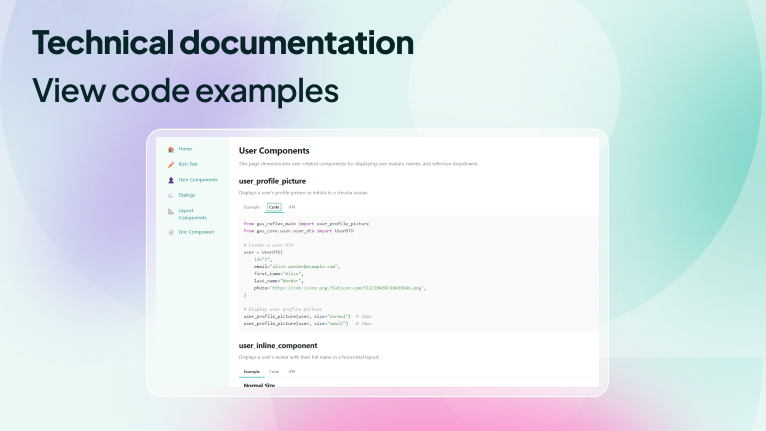Open the API tab under user_profile_picture
766x431 pixels.
click(292, 207)
